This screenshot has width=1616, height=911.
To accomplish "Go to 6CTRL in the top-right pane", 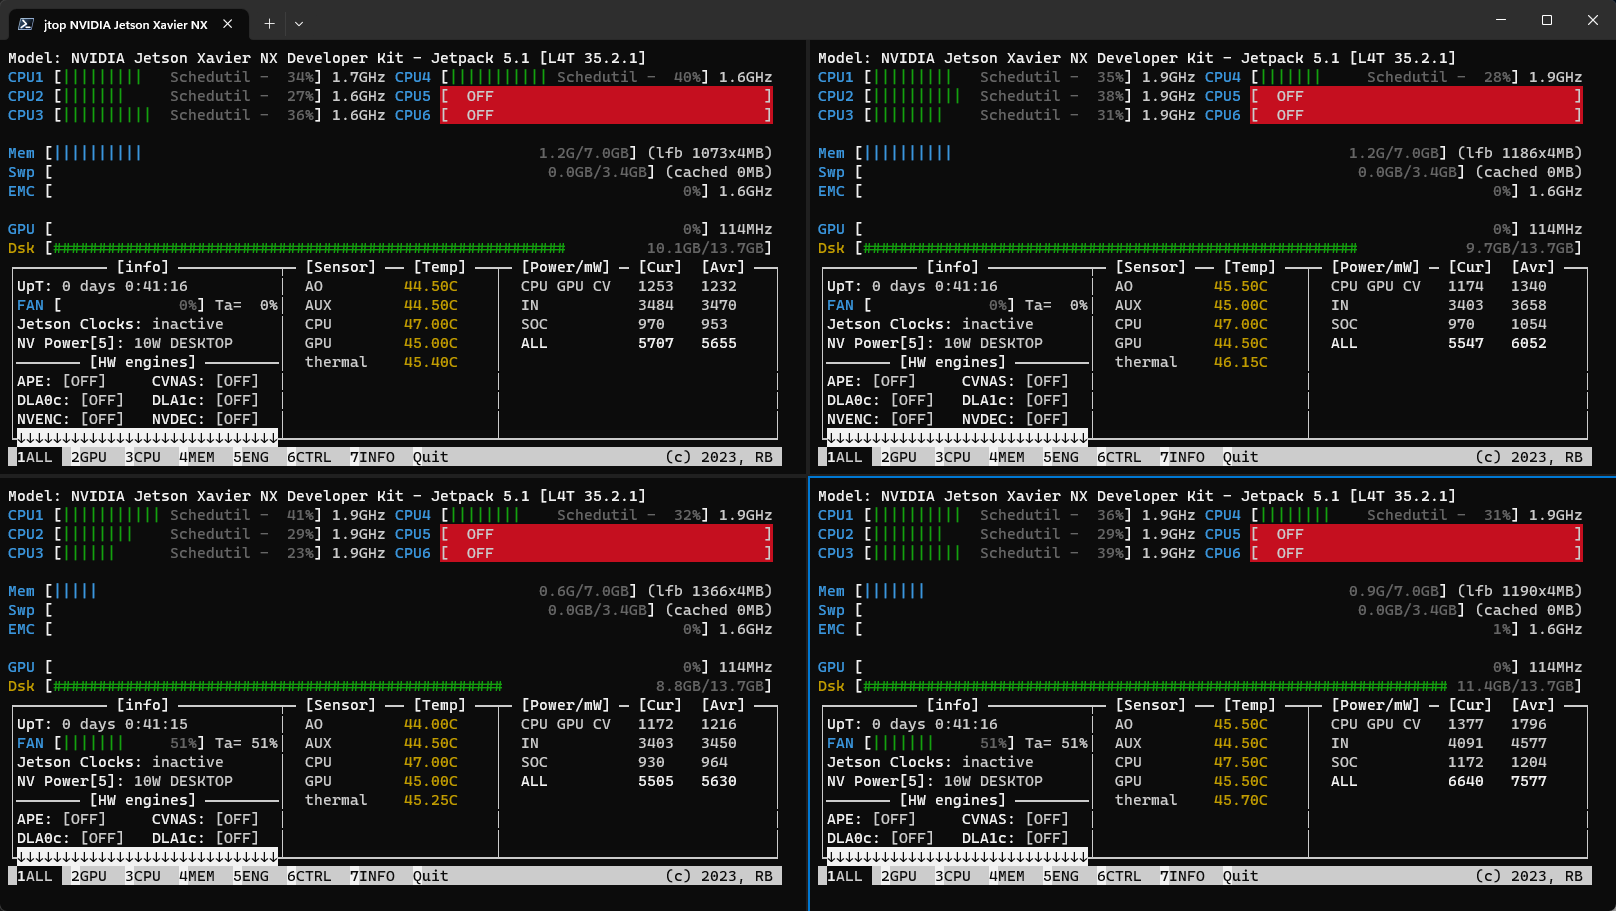I will click(x=1119, y=457).
